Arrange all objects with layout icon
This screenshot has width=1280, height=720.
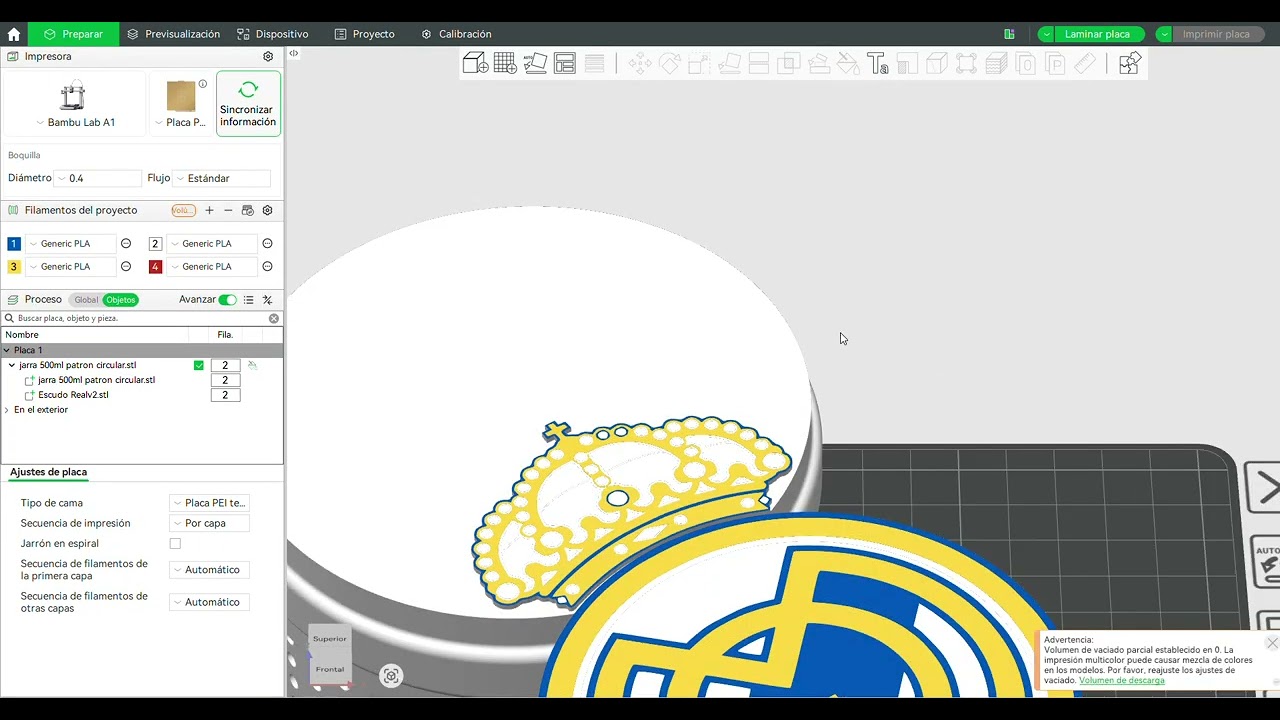pyautogui.click(x=565, y=64)
